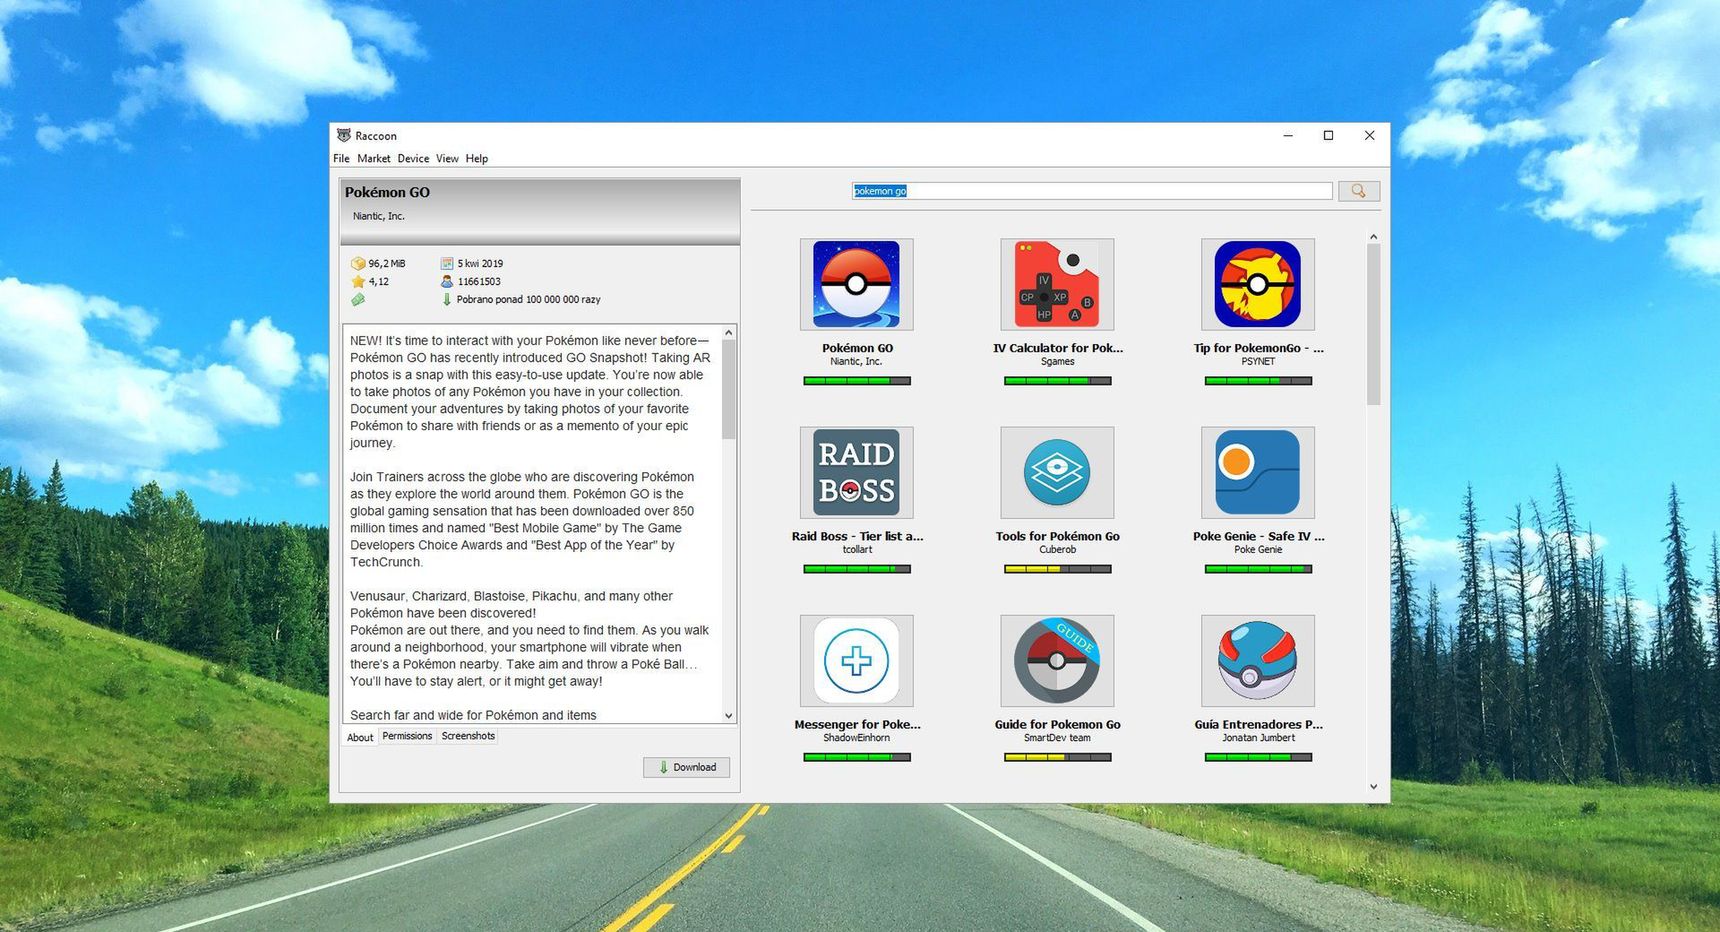Viewport: 1720px width, 932px height.
Task: Switch to the About tab
Action: click(360, 737)
